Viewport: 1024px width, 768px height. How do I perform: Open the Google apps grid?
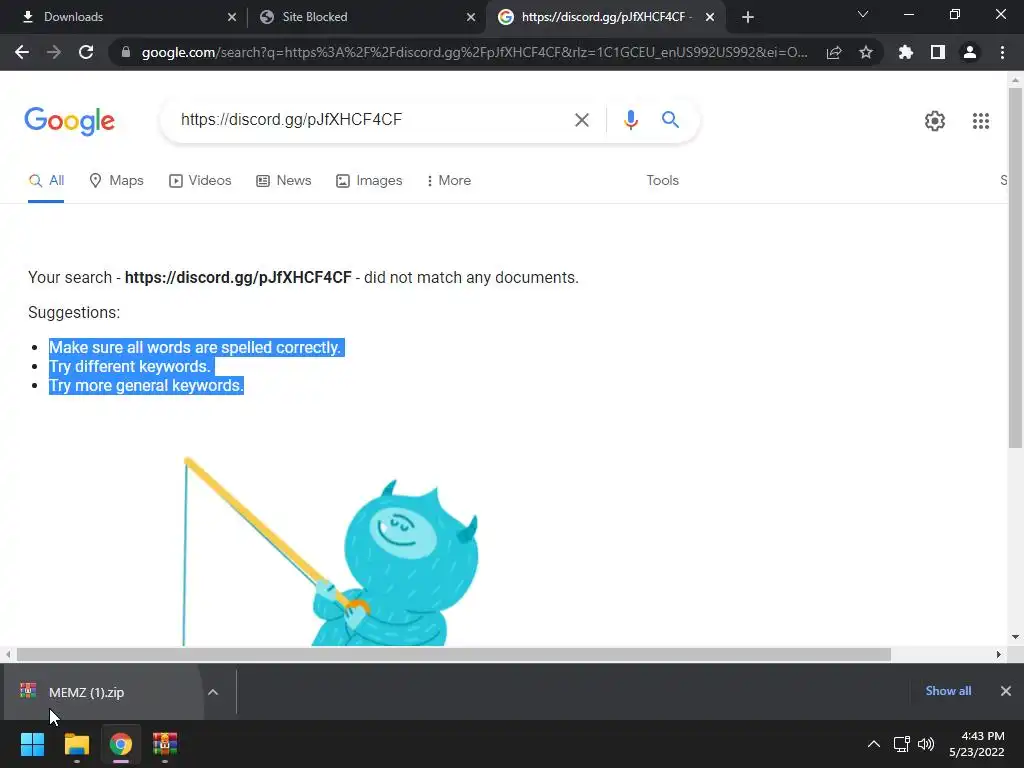pos(980,121)
